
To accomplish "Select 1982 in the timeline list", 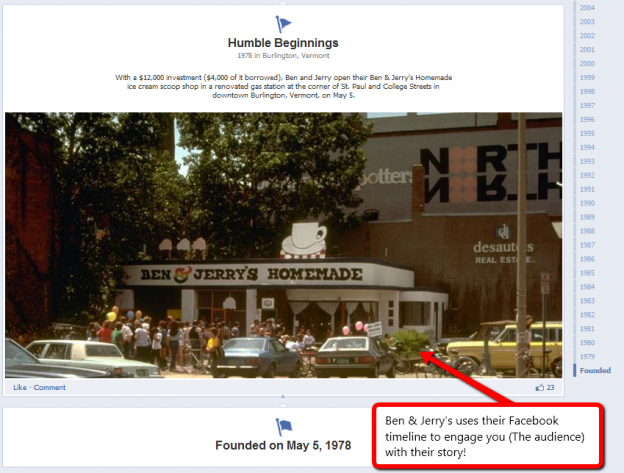I will pyautogui.click(x=587, y=315).
